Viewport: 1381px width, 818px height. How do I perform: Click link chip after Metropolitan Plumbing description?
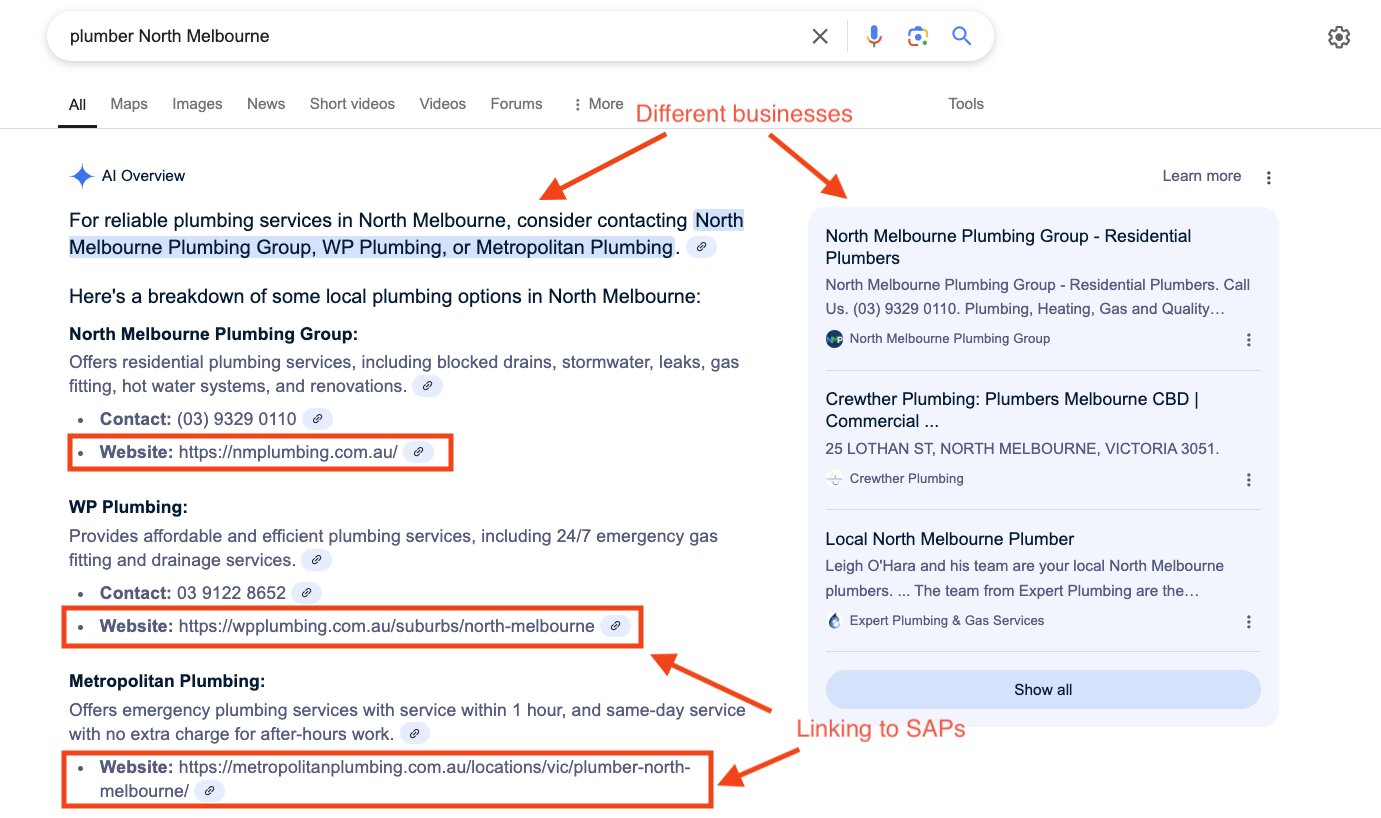tap(415, 734)
